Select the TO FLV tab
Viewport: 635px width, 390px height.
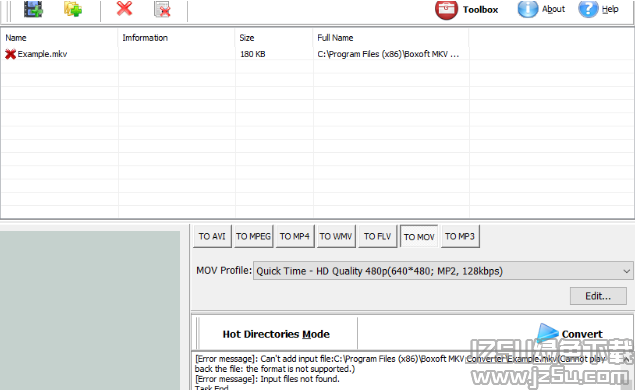[x=377, y=237]
